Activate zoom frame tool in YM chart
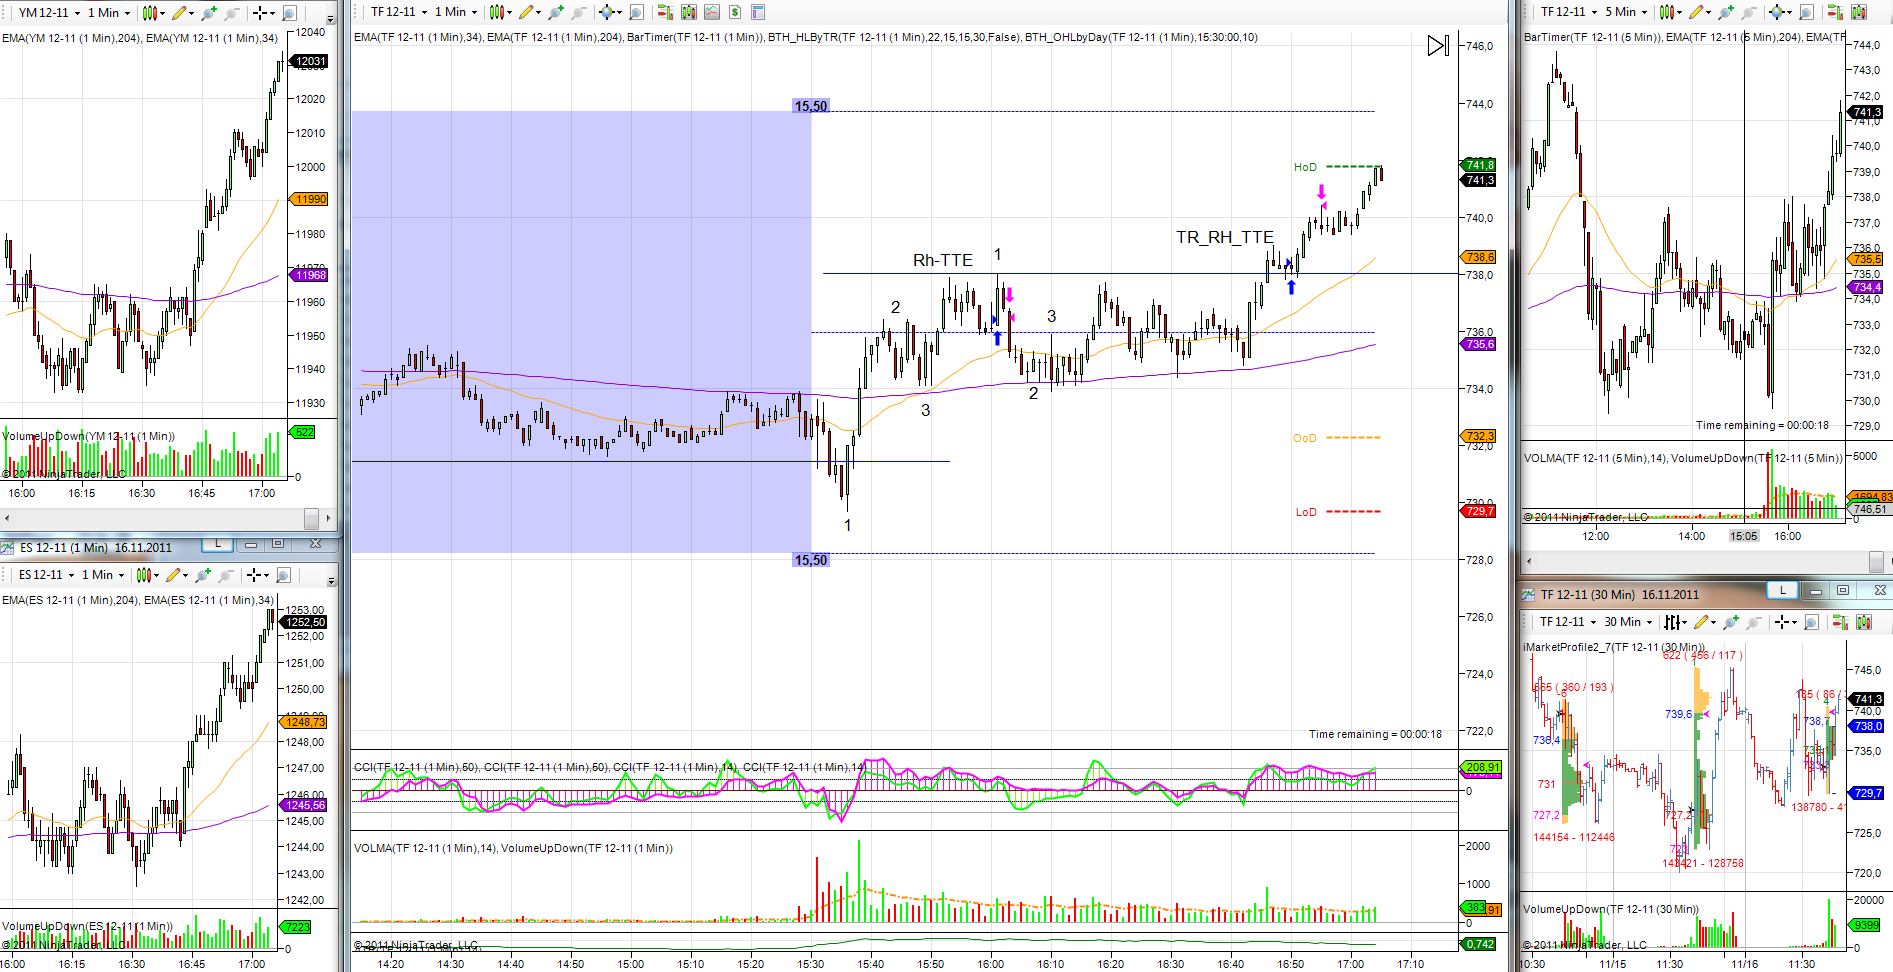The width and height of the screenshot is (1893, 972). [289, 13]
